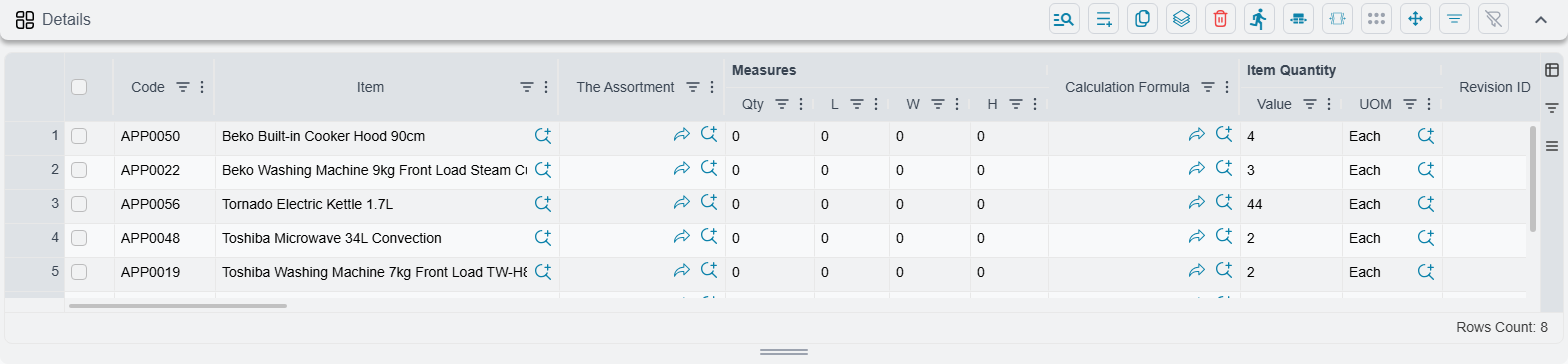The image size is (1568, 364).
Task: Open UOM lookup for the APP0019 row
Action: tap(1426, 271)
